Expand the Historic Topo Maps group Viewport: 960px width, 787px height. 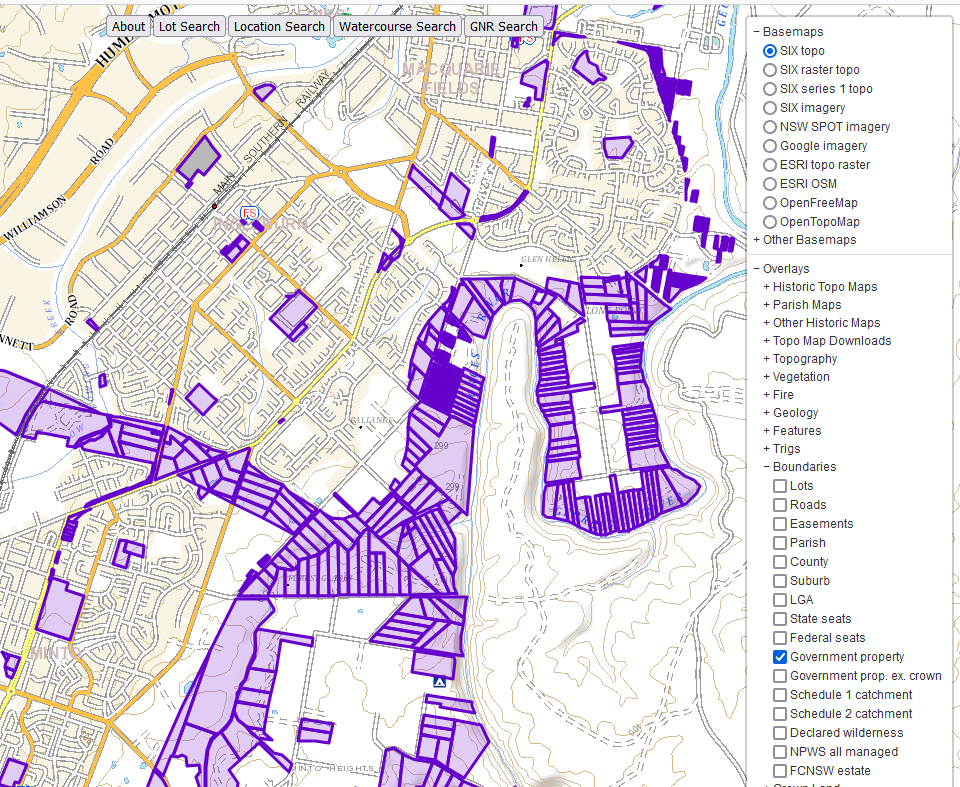click(820, 287)
